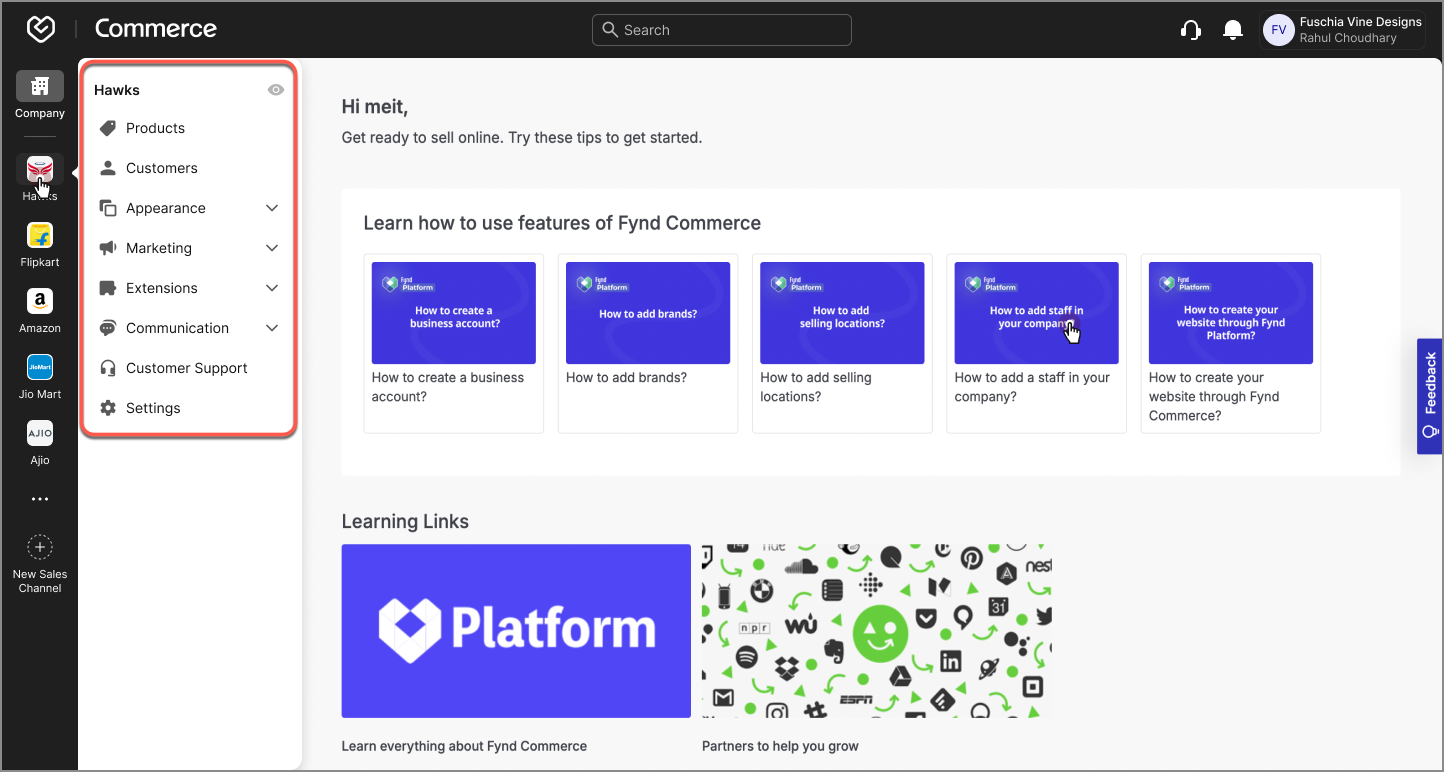Add a New Sales Channel
1444x772 pixels.
(39, 548)
